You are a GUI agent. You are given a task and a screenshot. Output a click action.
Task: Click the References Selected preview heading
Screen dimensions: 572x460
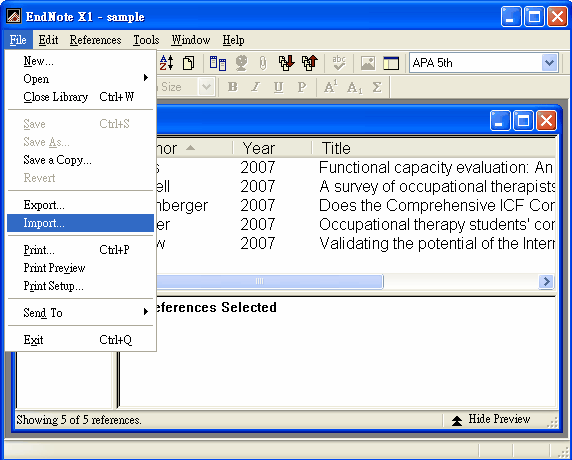[217, 307]
